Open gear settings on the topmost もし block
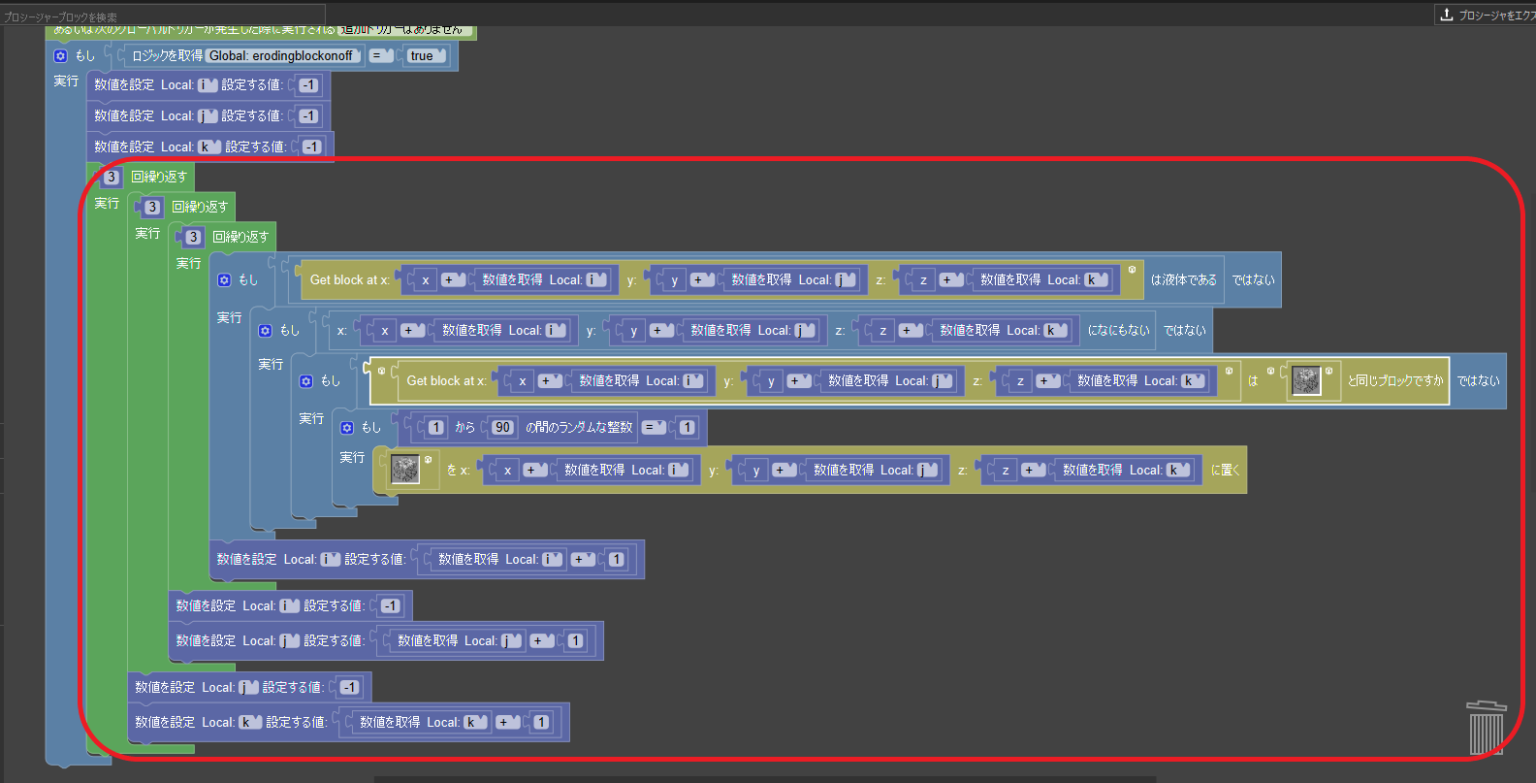Viewport: 1536px width, 783px height. coord(60,55)
